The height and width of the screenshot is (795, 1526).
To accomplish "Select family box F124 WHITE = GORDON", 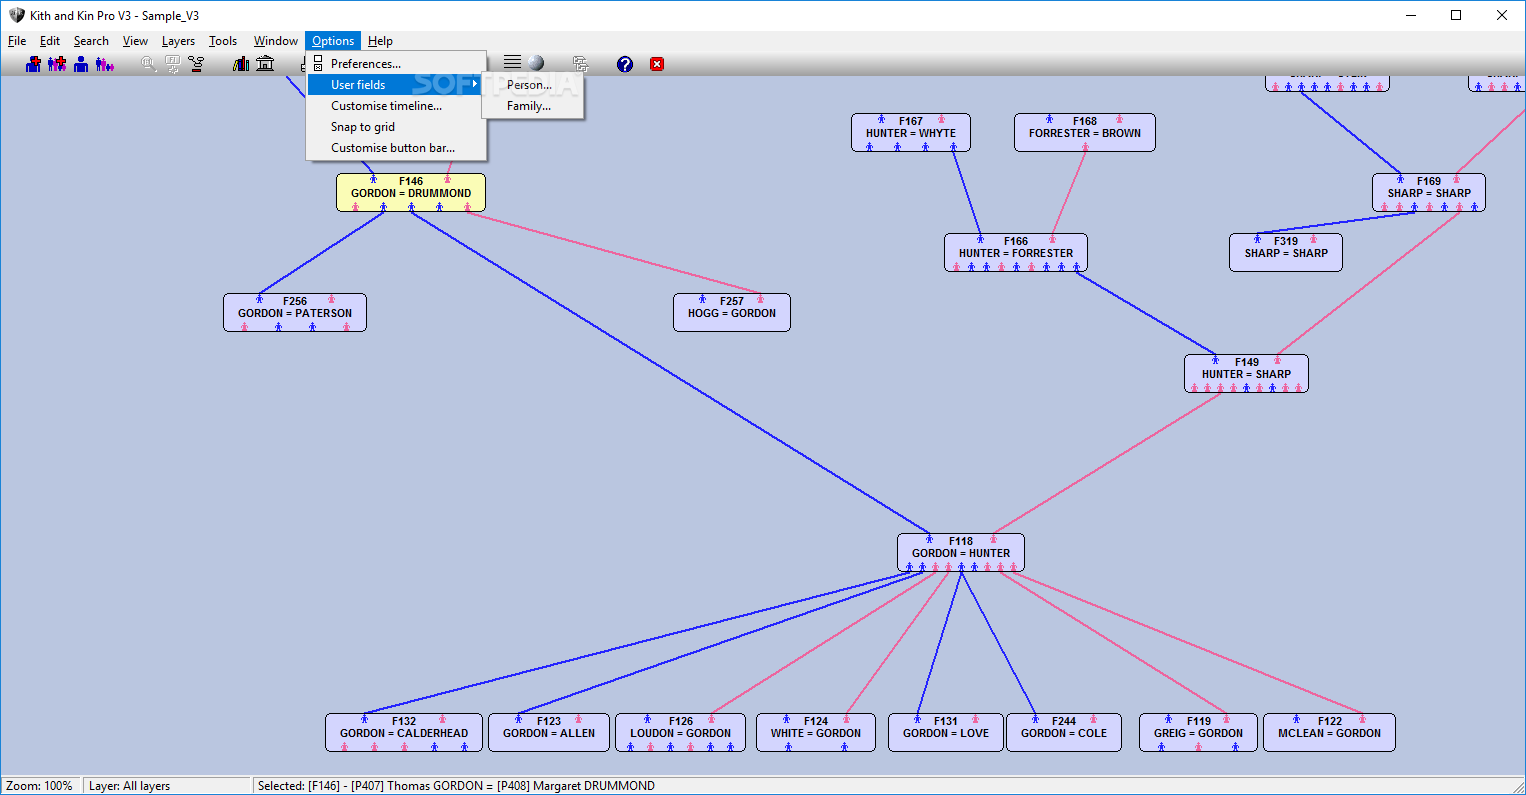I will click(x=816, y=733).
